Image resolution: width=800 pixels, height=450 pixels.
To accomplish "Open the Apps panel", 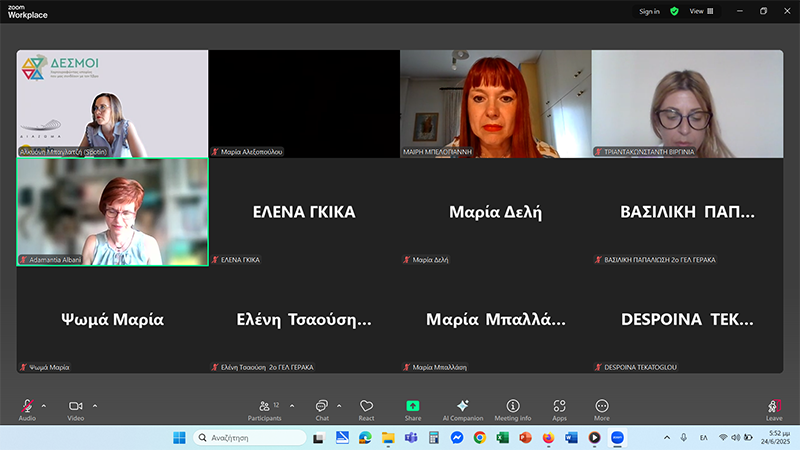I will [x=559, y=407].
